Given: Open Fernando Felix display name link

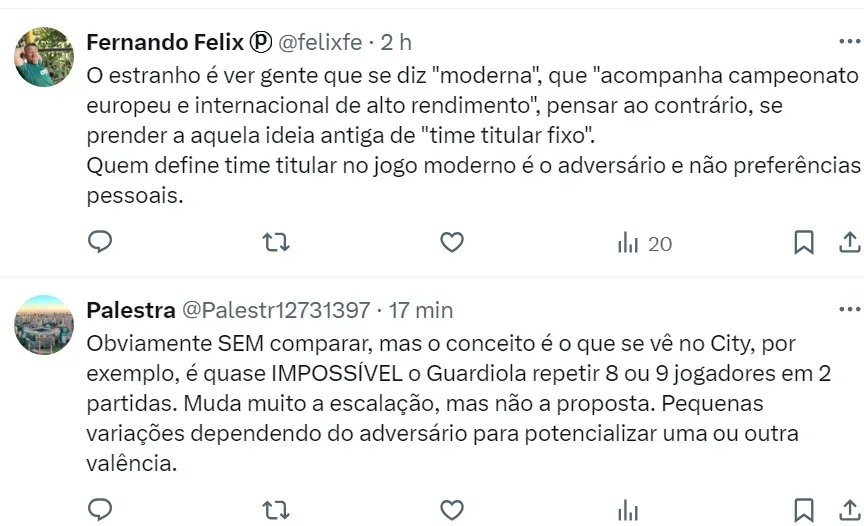Looking at the screenshot, I should click(165, 42).
